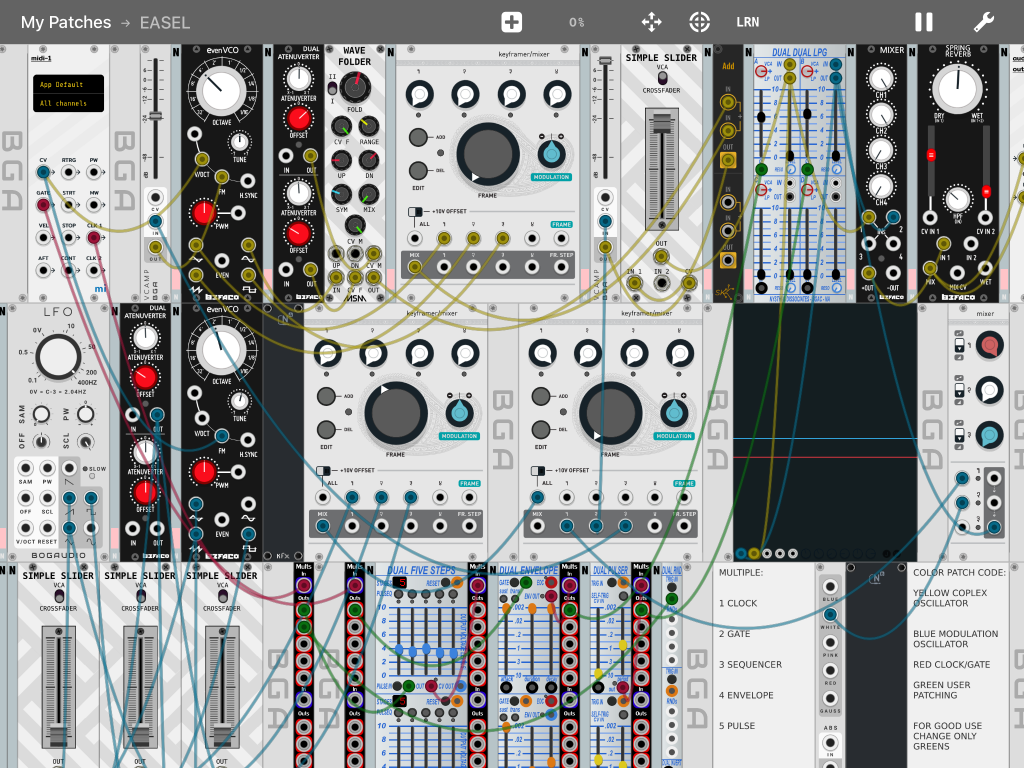Adjust the large LFO frequency knob
Screen dimensions: 1024x768
58,357
